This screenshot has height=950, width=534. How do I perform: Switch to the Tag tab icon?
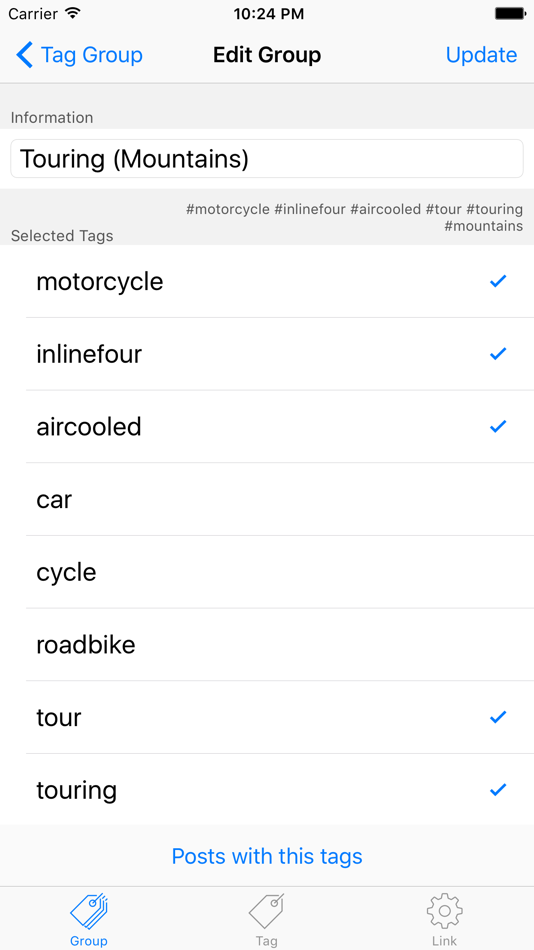pos(266,911)
